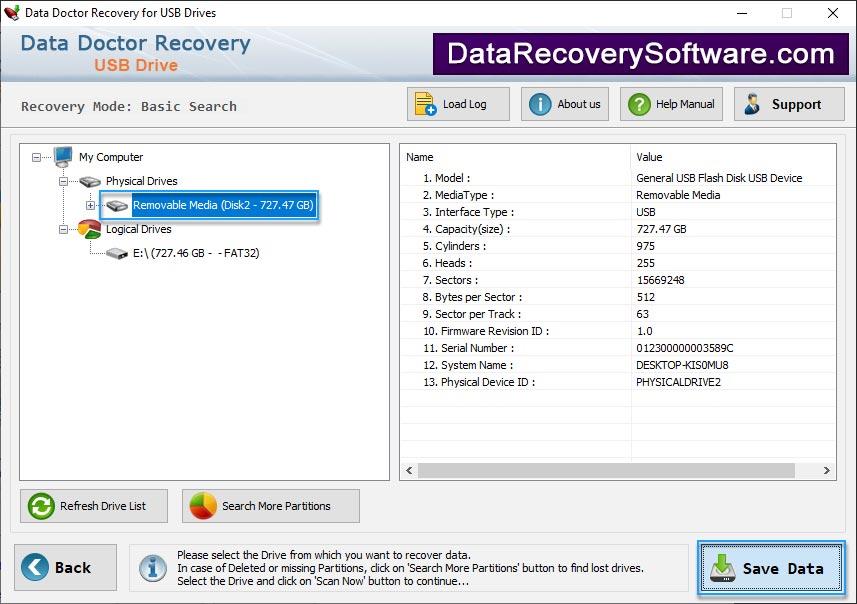Select the '12. System Name :' row

click(x=618, y=365)
